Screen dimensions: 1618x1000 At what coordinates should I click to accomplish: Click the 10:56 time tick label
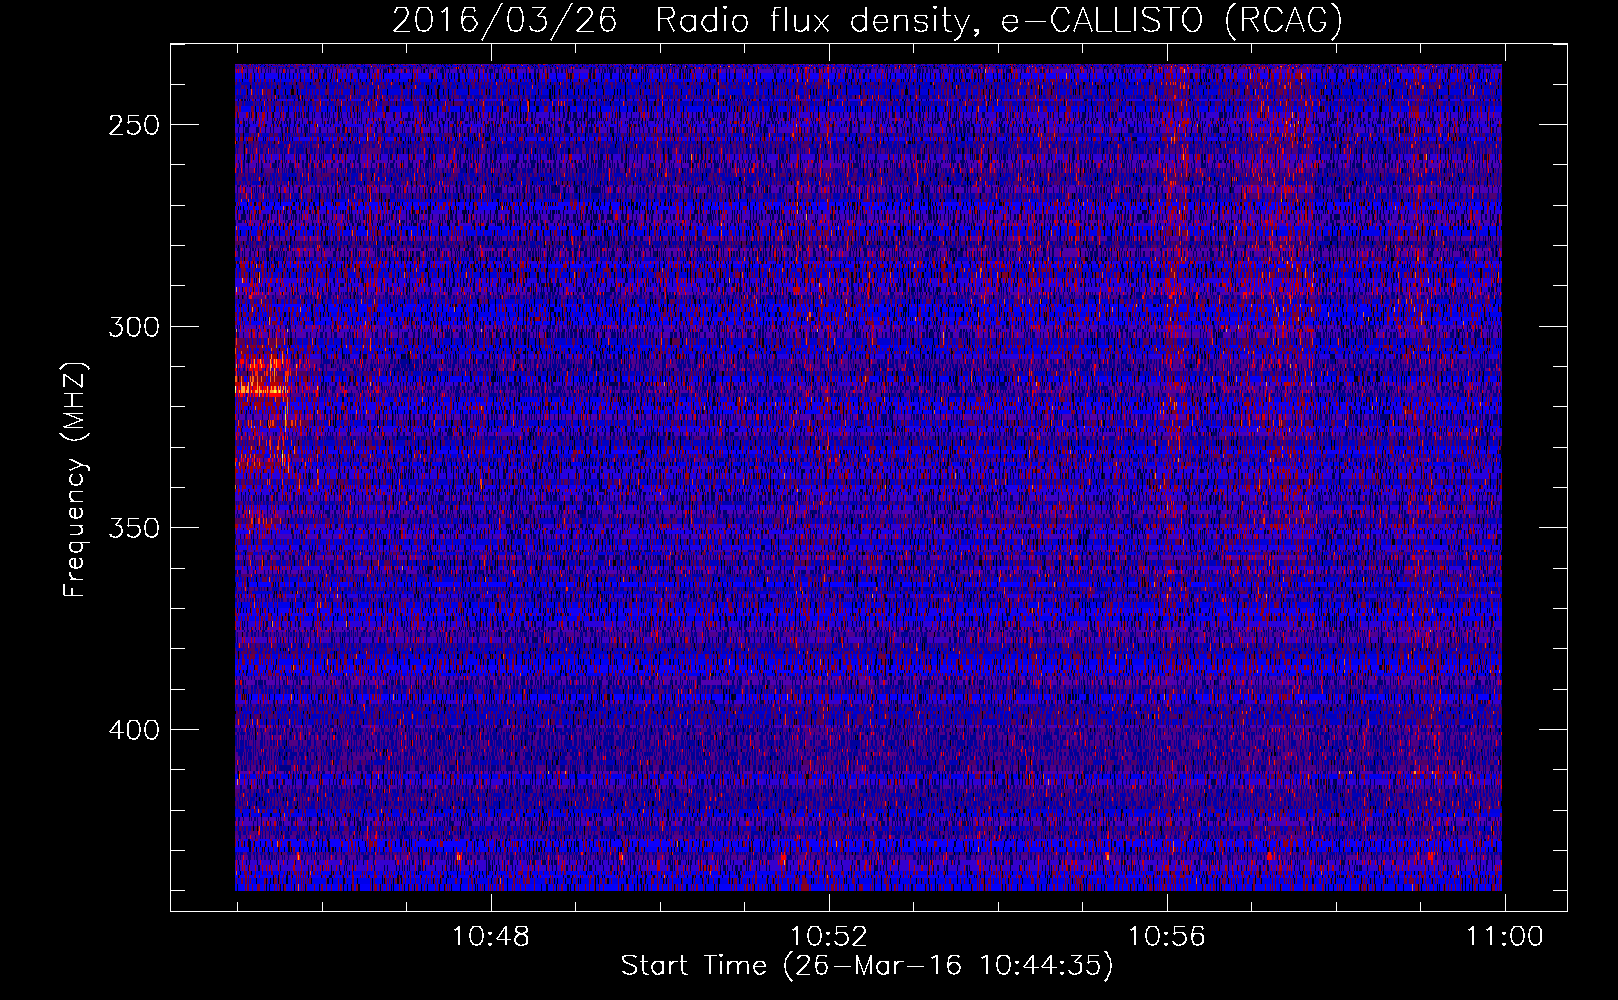point(1167,937)
